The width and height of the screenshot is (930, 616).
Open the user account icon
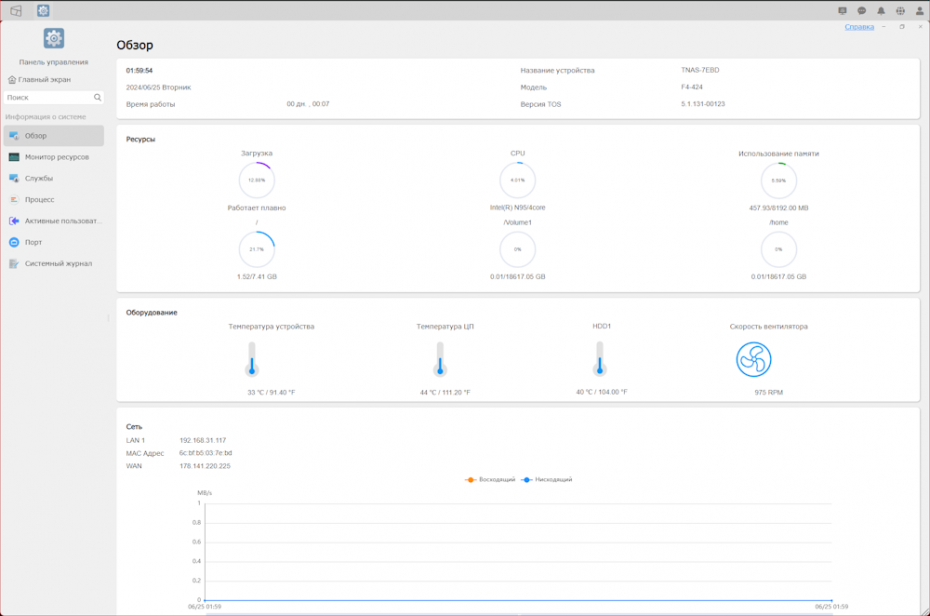click(x=919, y=11)
